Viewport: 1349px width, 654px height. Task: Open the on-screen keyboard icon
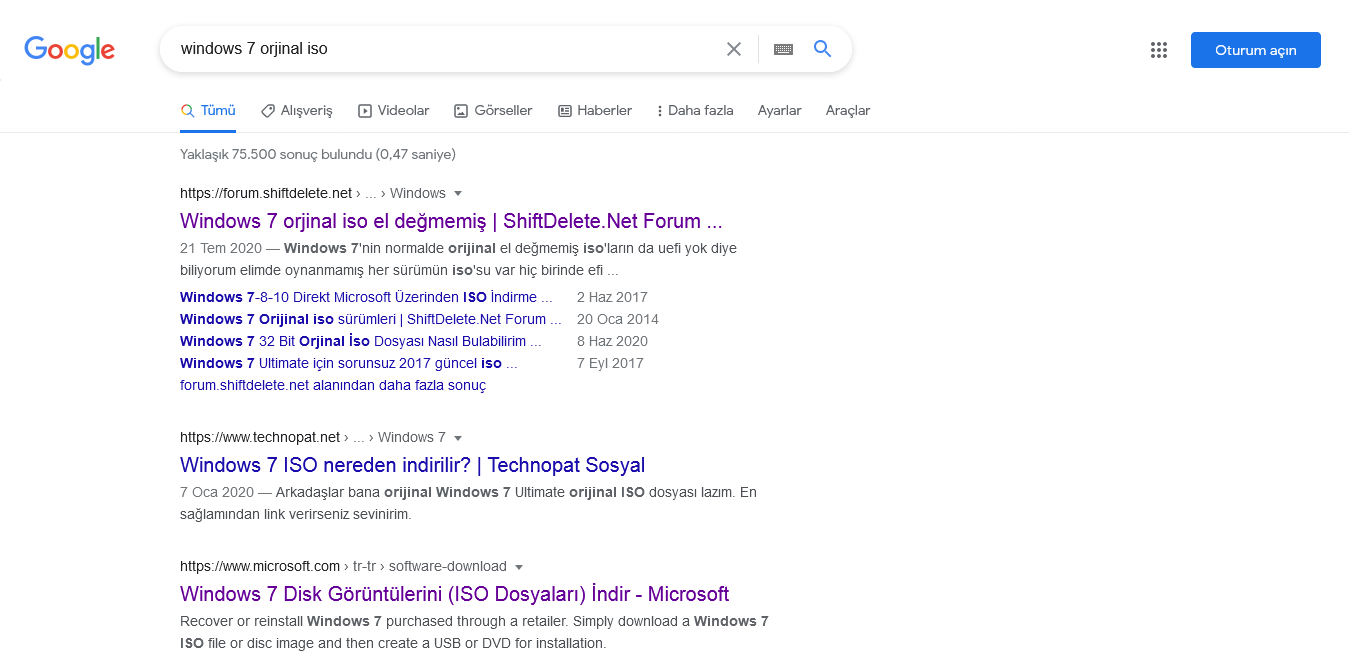[x=783, y=49]
